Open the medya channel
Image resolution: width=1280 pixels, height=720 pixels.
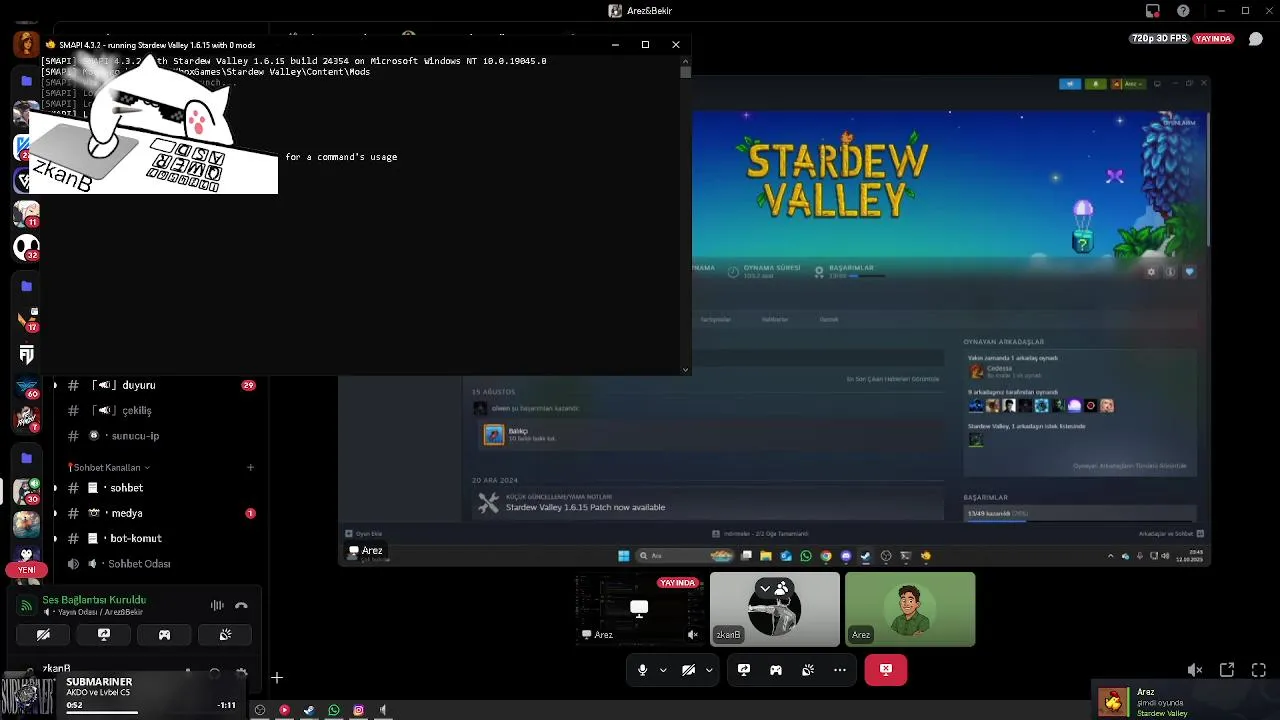[x=126, y=513]
